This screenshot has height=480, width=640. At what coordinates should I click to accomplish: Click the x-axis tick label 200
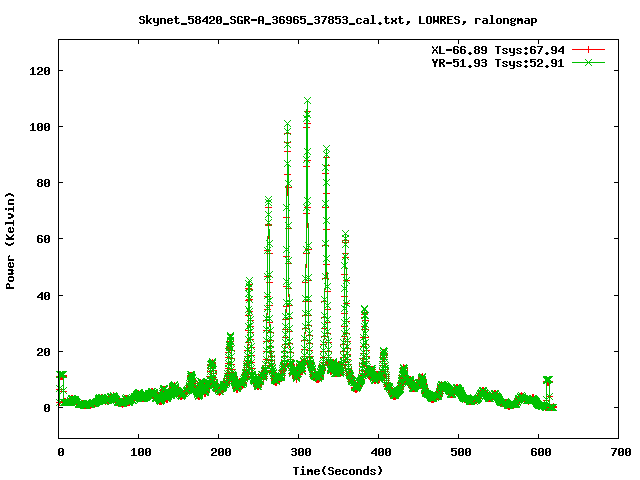[221, 452]
